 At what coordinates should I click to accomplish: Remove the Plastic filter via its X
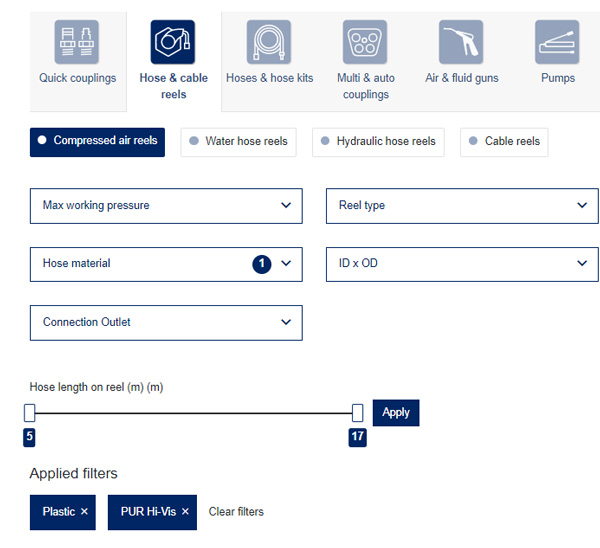tap(84, 512)
